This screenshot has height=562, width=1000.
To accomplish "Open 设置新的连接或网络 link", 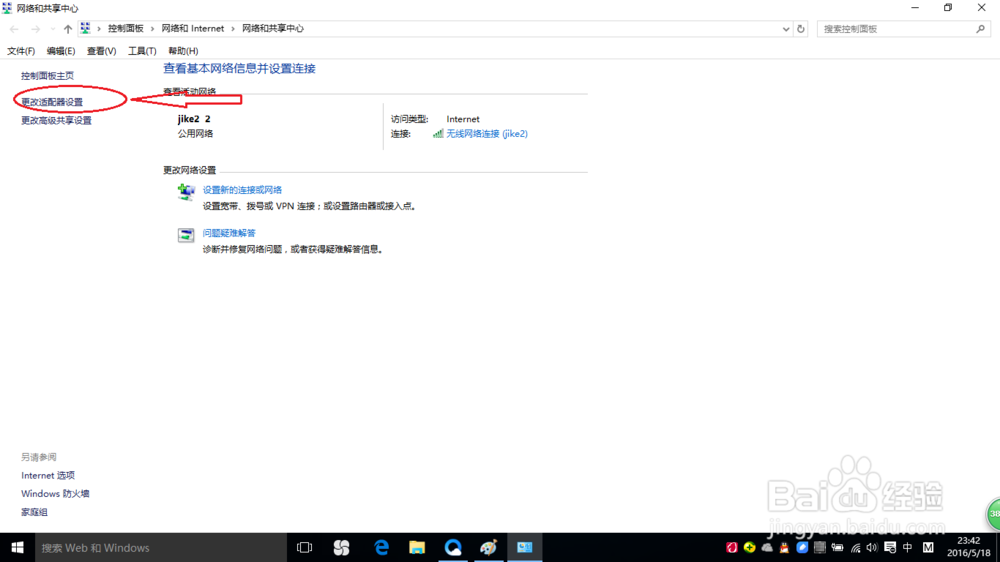I will tap(242, 190).
